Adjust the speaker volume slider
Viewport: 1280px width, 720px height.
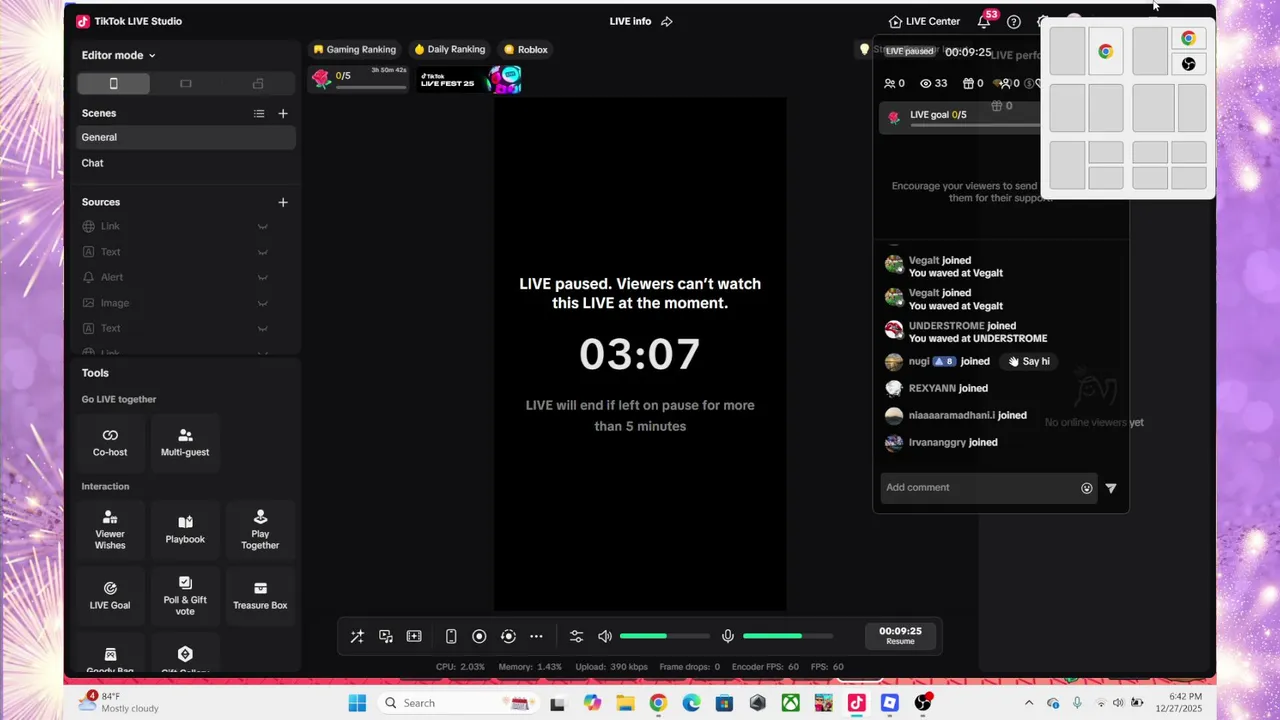pyautogui.click(x=665, y=636)
